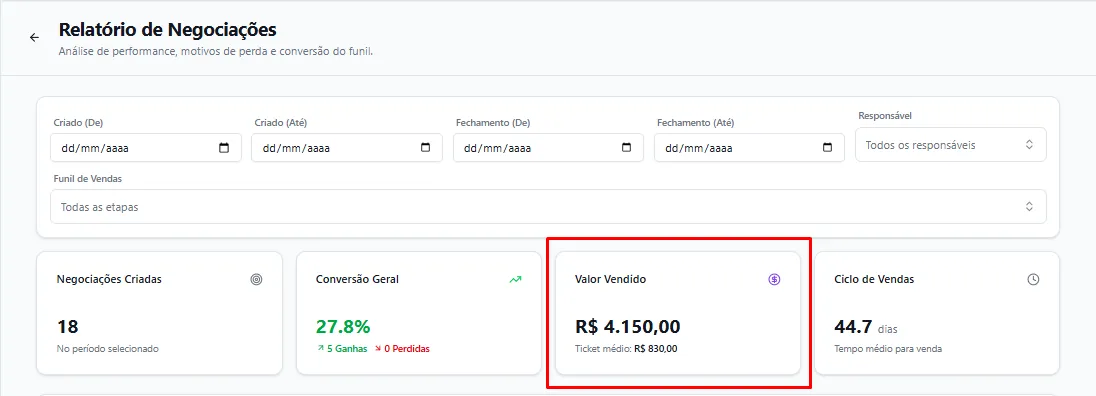This screenshot has width=1096, height=396.
Task: Open calendar picker in Criado (De) field
Action: pyautogui.click(x=224, y=148)
